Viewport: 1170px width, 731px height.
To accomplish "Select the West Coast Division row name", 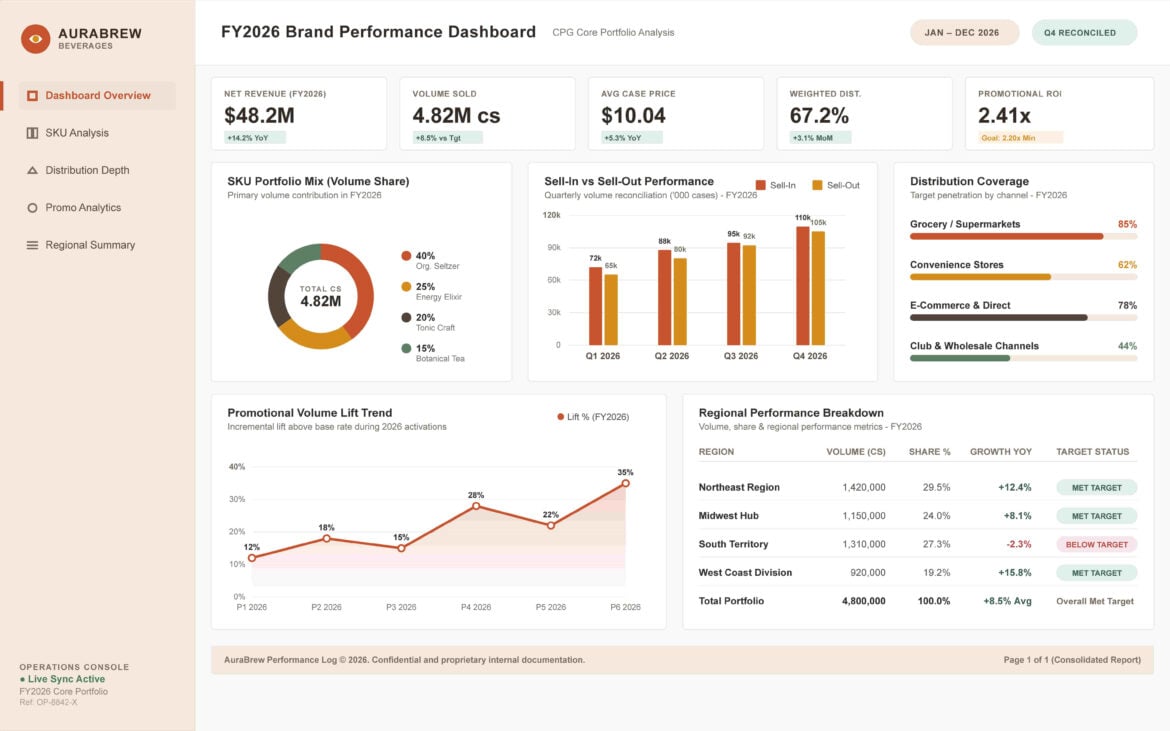I will [x=745, y=572].
